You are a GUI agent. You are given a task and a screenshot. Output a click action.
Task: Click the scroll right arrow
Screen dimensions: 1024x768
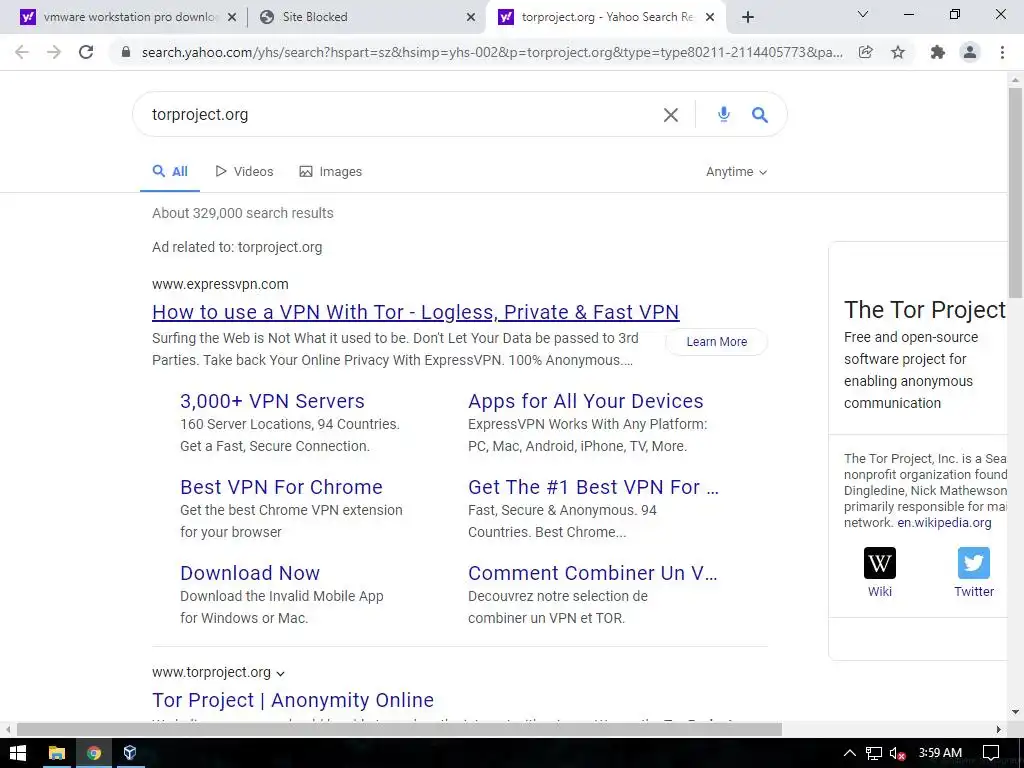[999, 729]
